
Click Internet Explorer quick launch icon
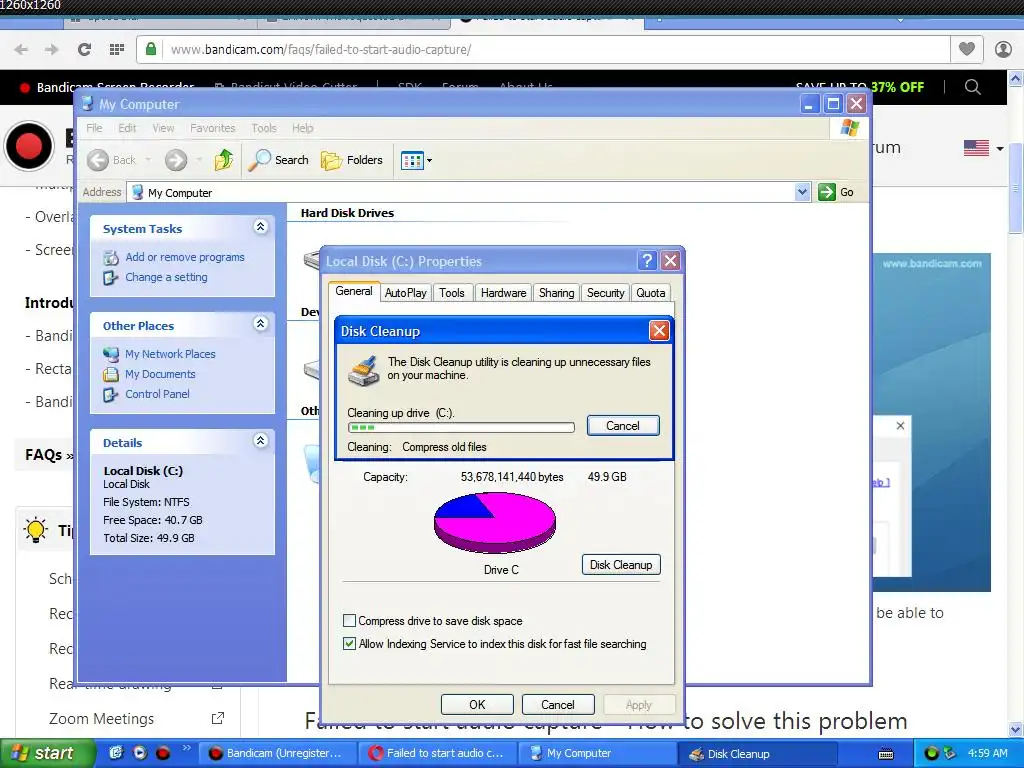[116, 753]
